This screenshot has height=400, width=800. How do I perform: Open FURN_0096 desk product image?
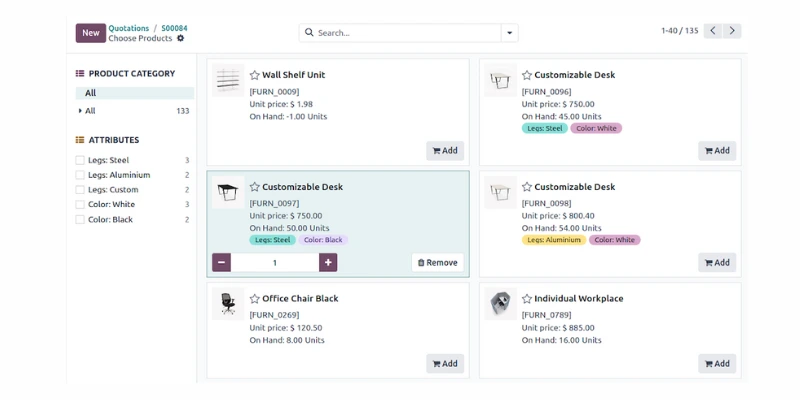(x=501, y=80)
